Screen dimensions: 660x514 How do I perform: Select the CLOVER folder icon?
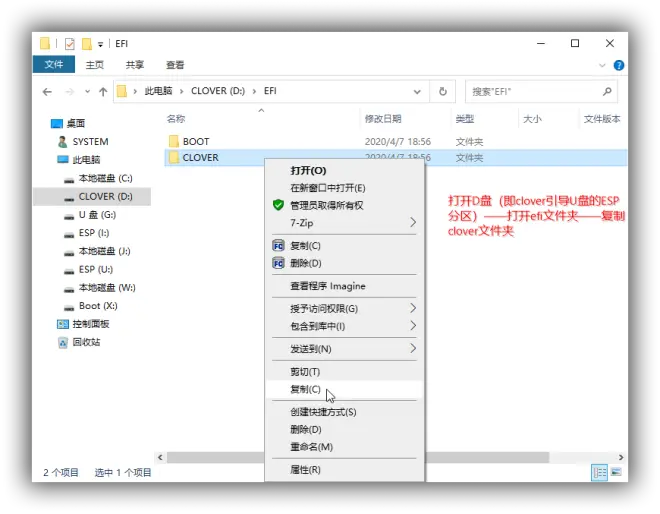(x=173, y=157)
